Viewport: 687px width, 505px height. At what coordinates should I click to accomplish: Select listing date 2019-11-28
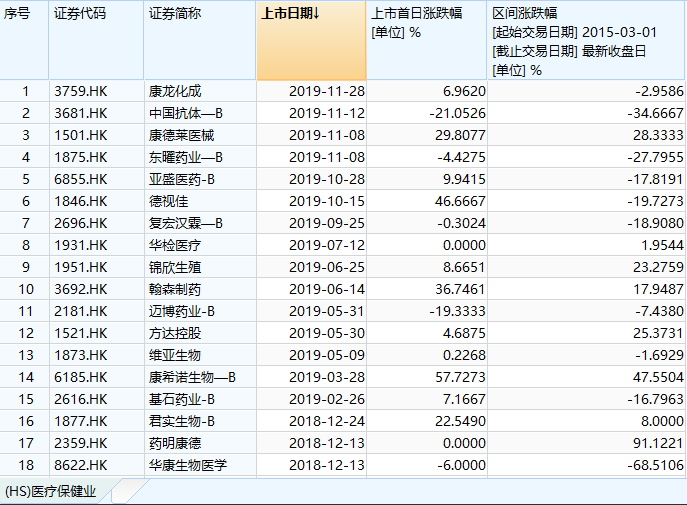click(327, 91)
